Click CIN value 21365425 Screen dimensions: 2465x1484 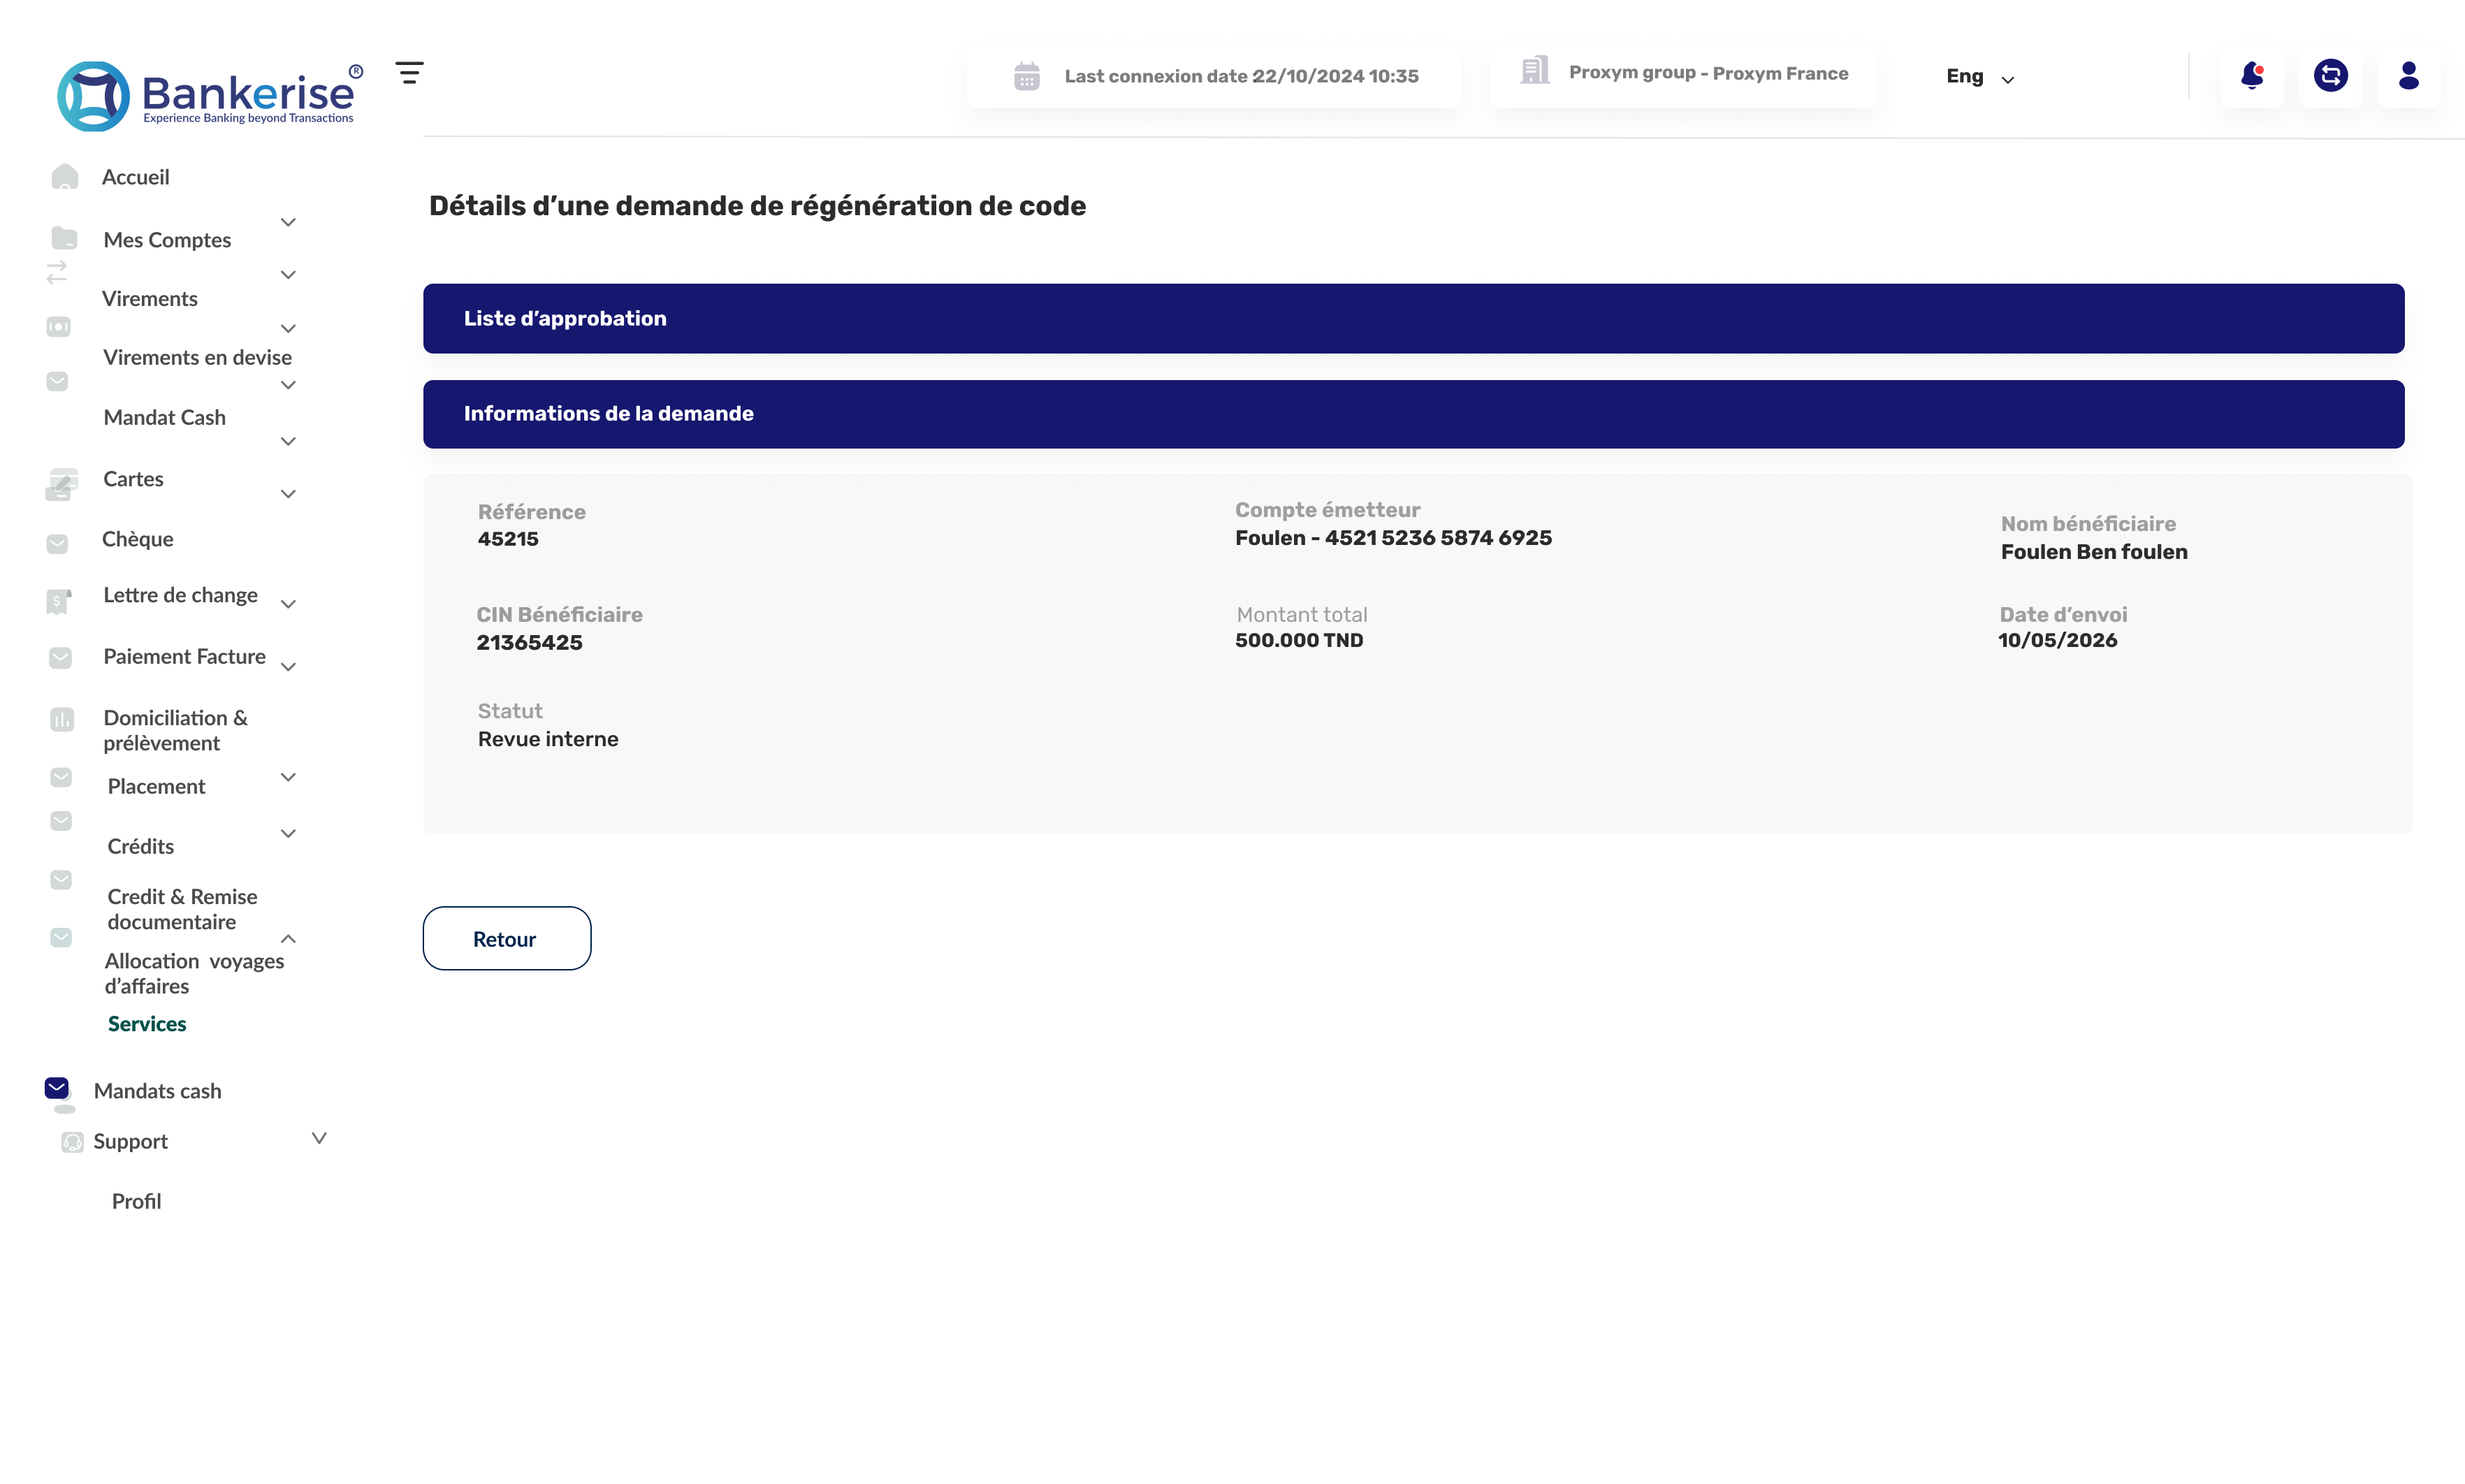coord(529,643)
